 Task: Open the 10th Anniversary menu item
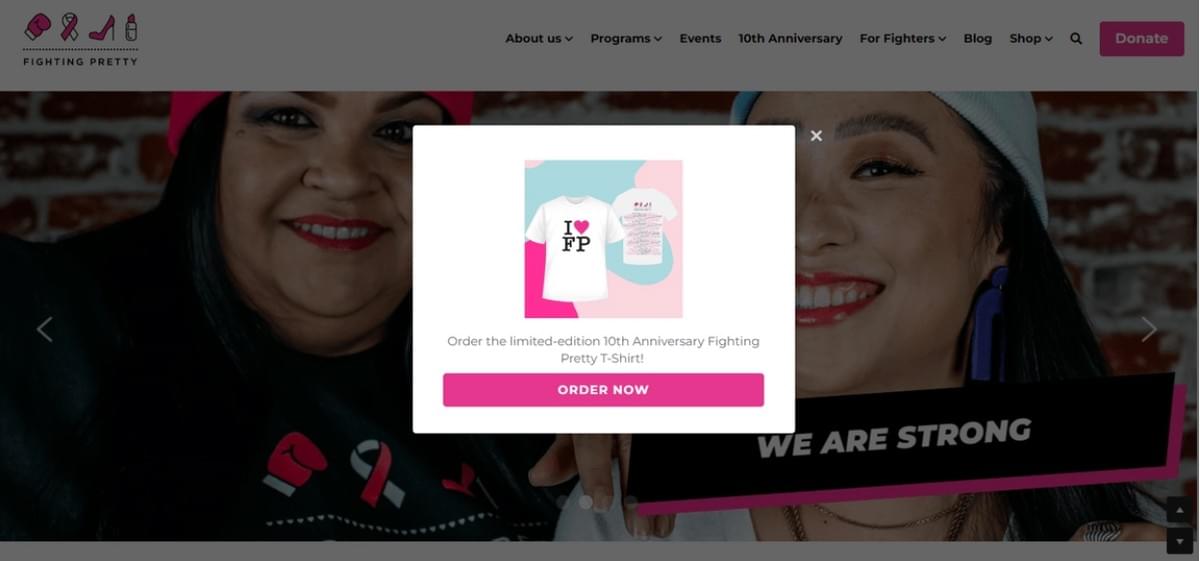click(790, 39)
